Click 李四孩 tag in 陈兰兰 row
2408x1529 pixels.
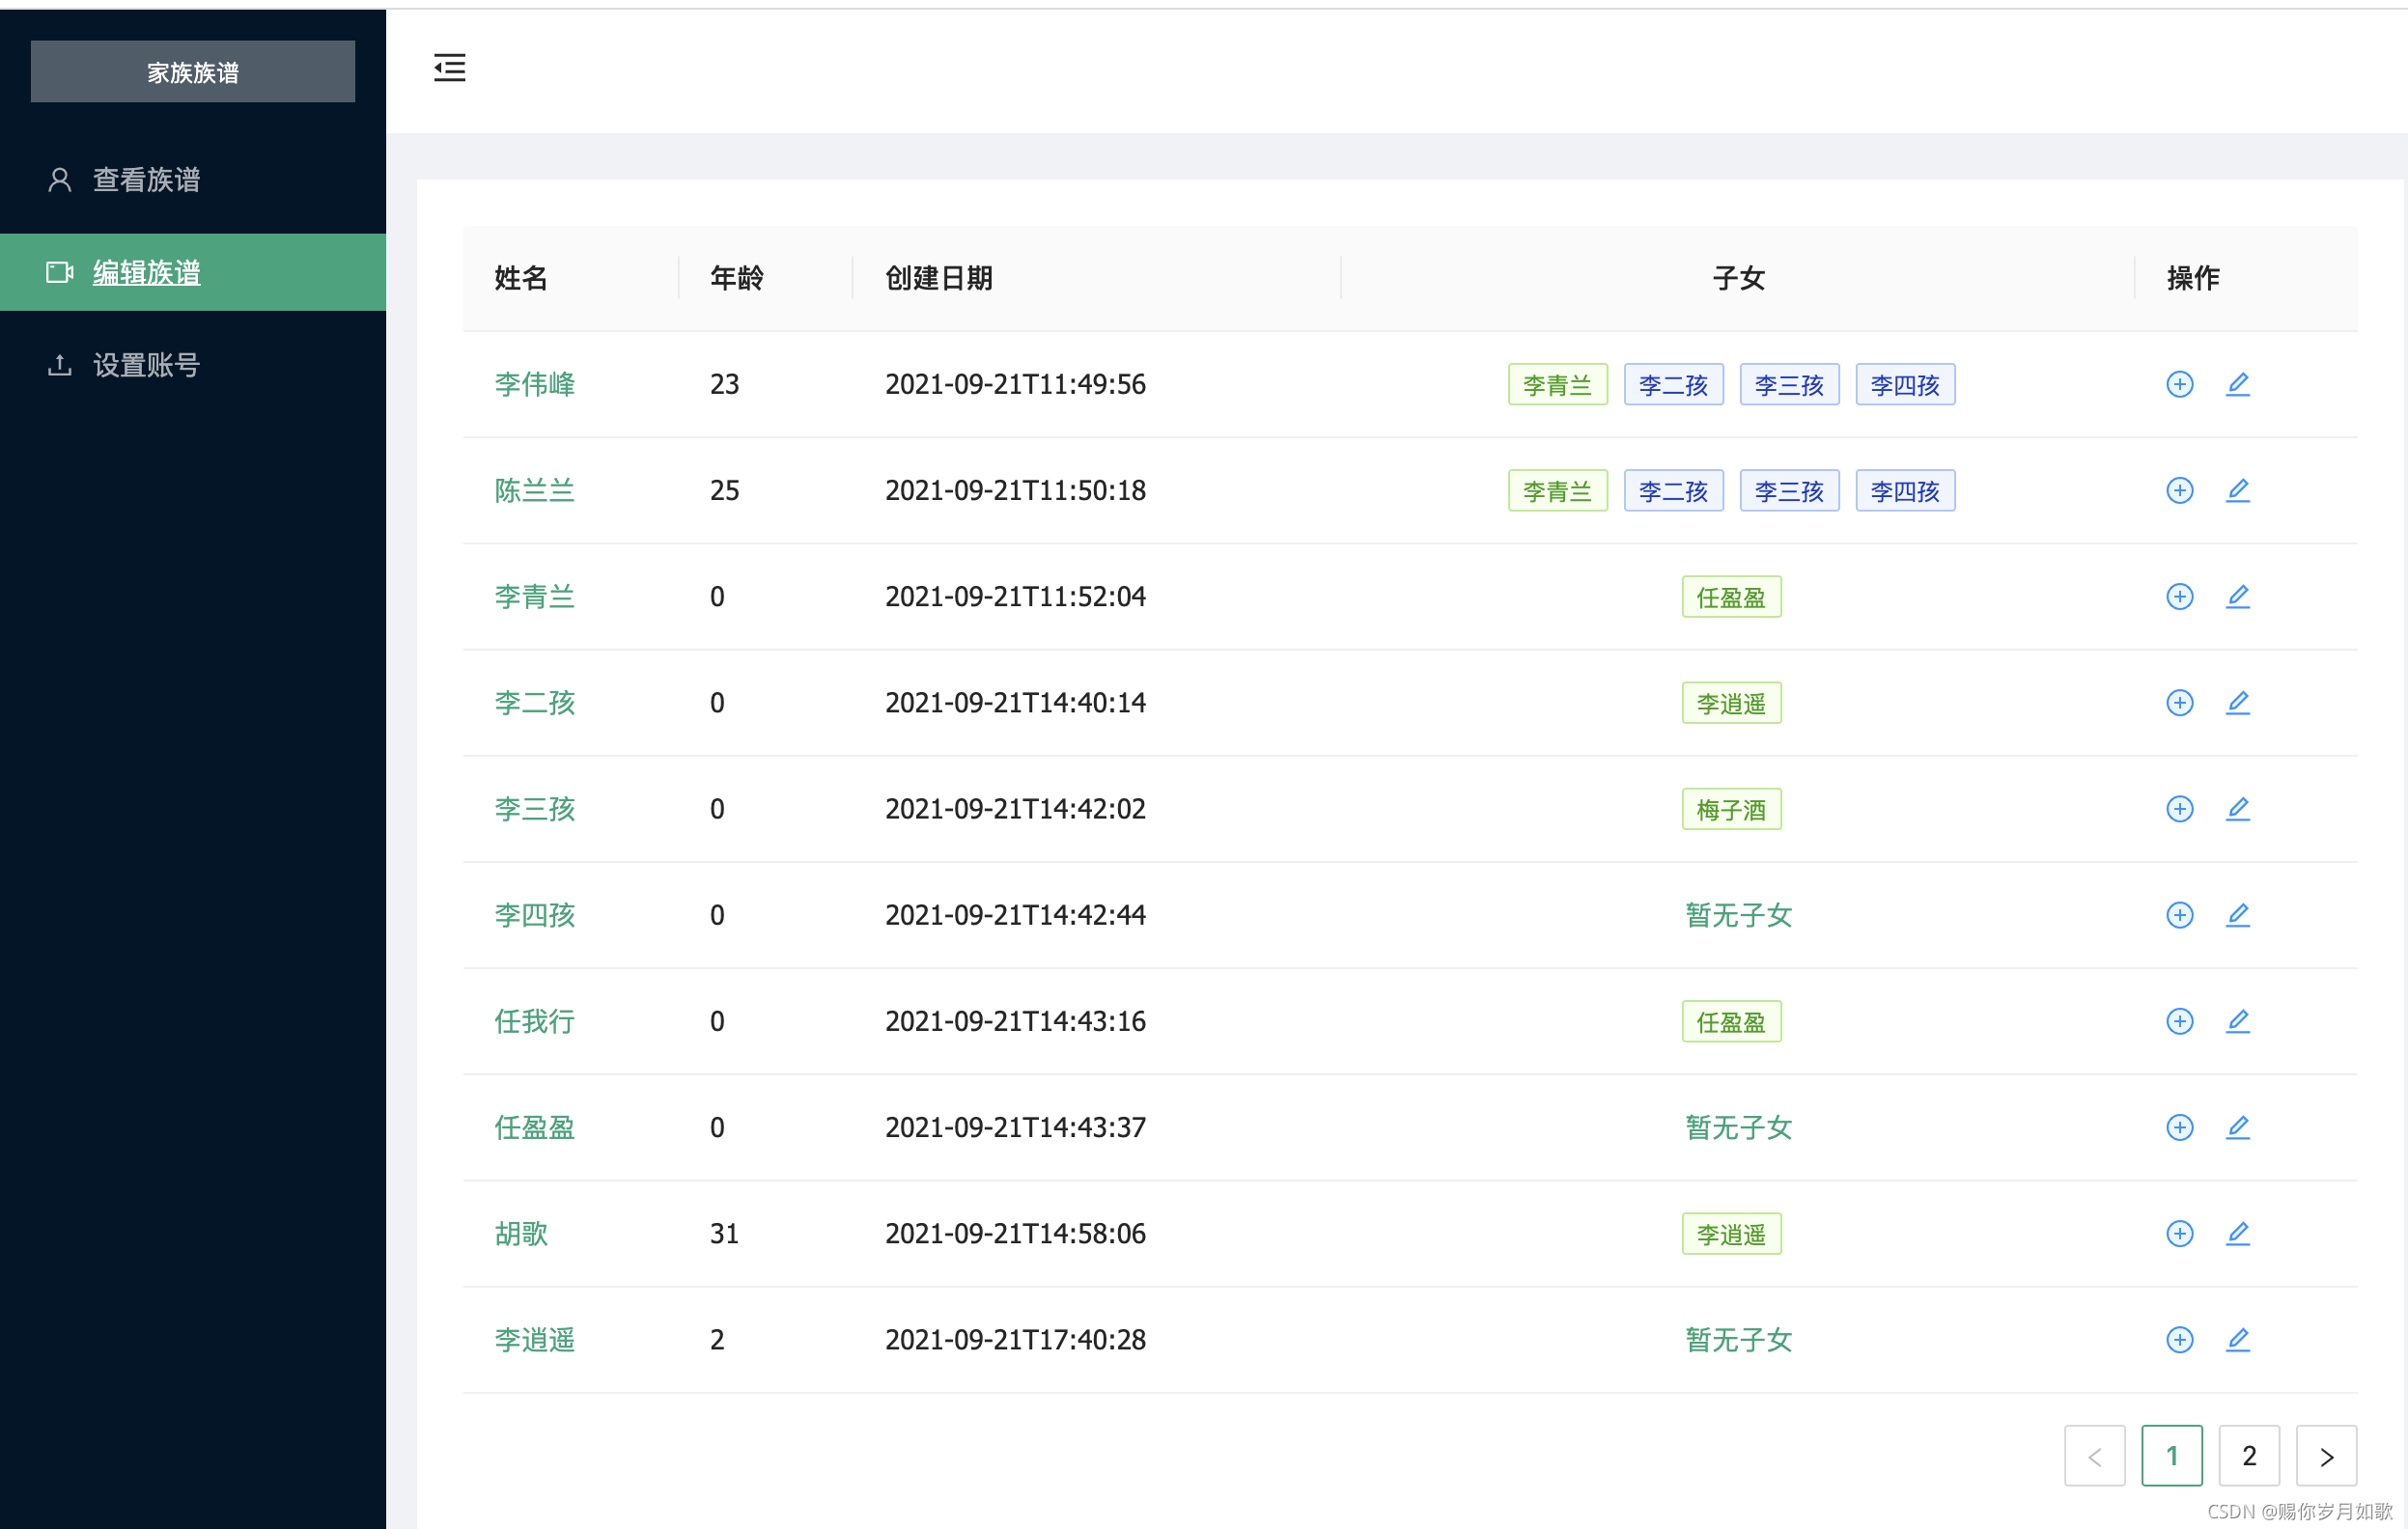1905,490
